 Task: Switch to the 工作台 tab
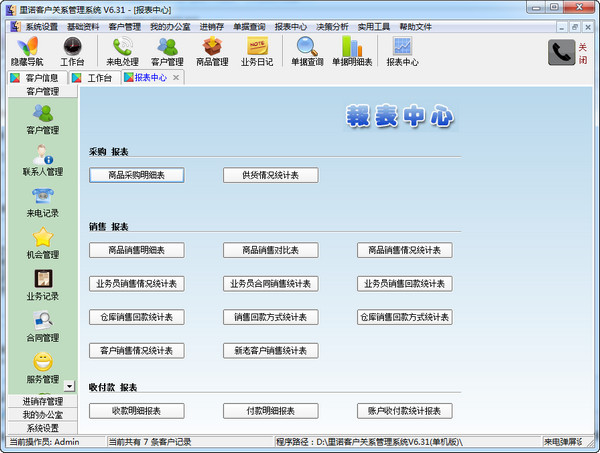click(x=95, y=78)
